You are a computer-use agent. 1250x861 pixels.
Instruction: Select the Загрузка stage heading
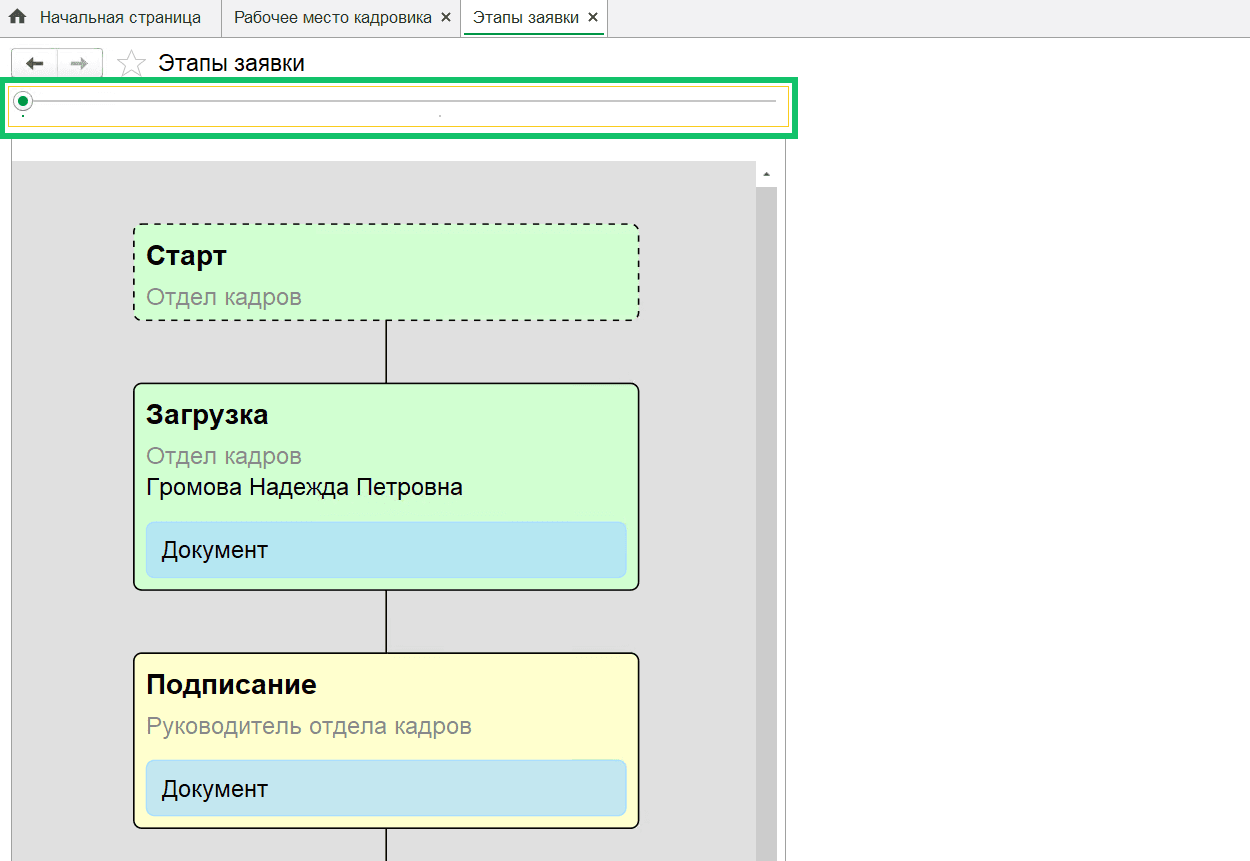[x=207, y=414]
